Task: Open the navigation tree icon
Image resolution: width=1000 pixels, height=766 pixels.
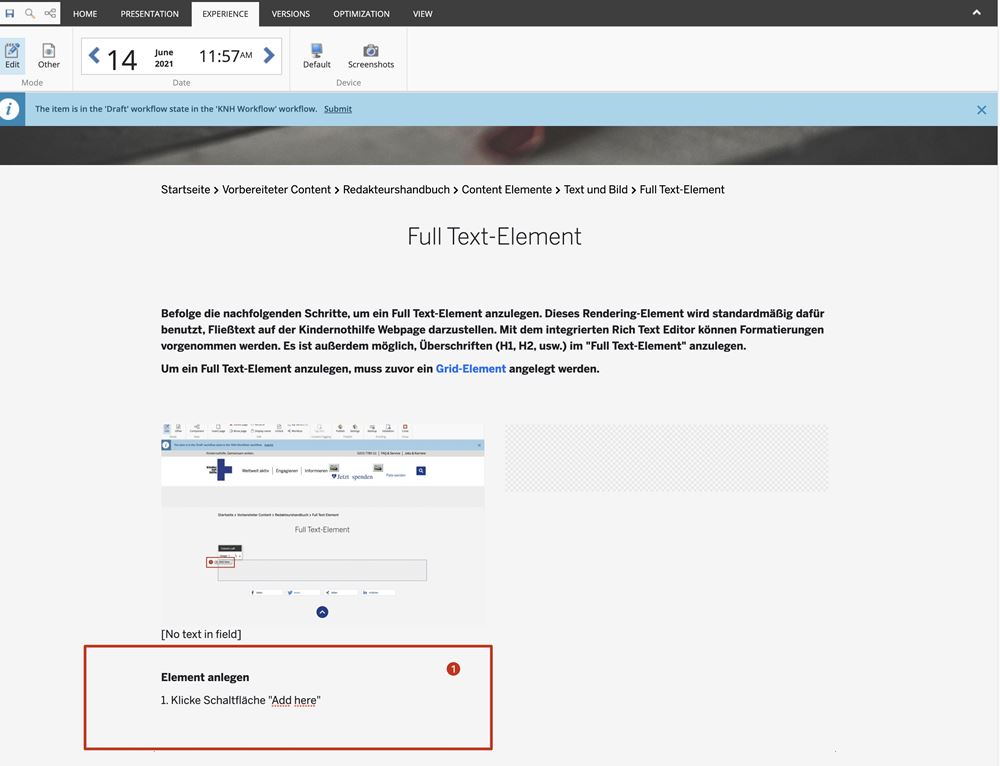Action: [50, 13]
